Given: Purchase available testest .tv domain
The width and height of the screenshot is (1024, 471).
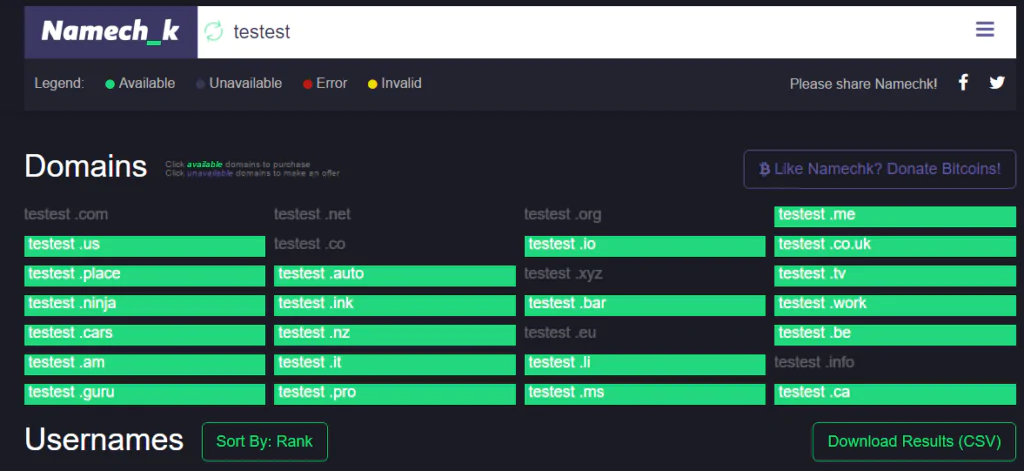Looking at the screenshot, I should [895, 276].
